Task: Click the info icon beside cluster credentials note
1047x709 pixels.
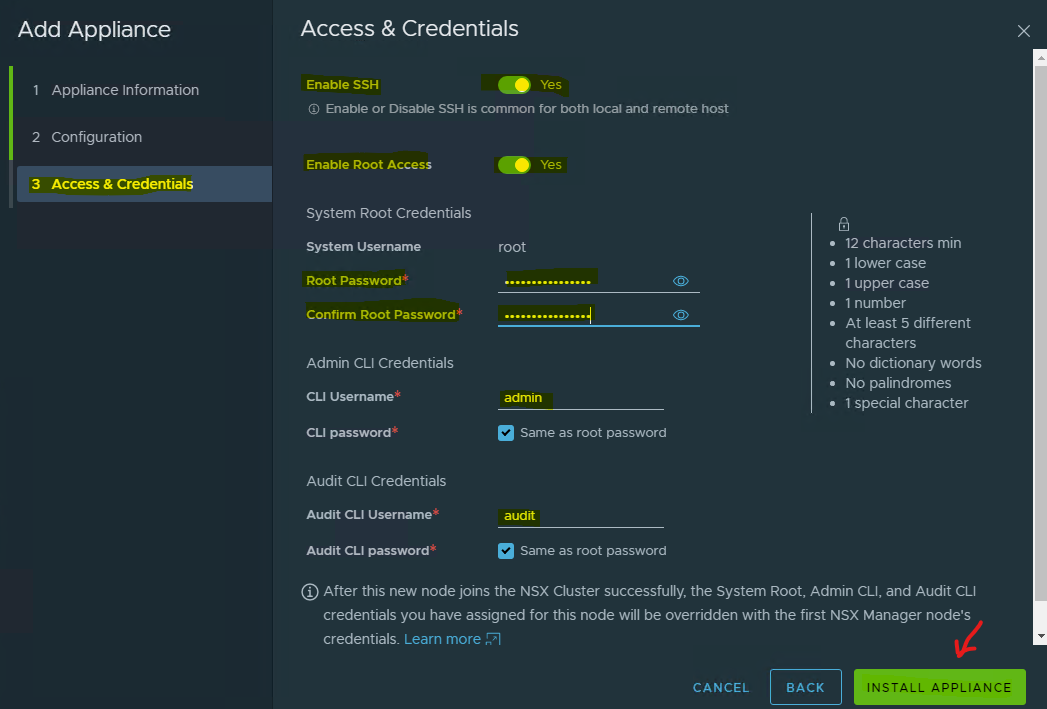Action: tap(310, 592)
